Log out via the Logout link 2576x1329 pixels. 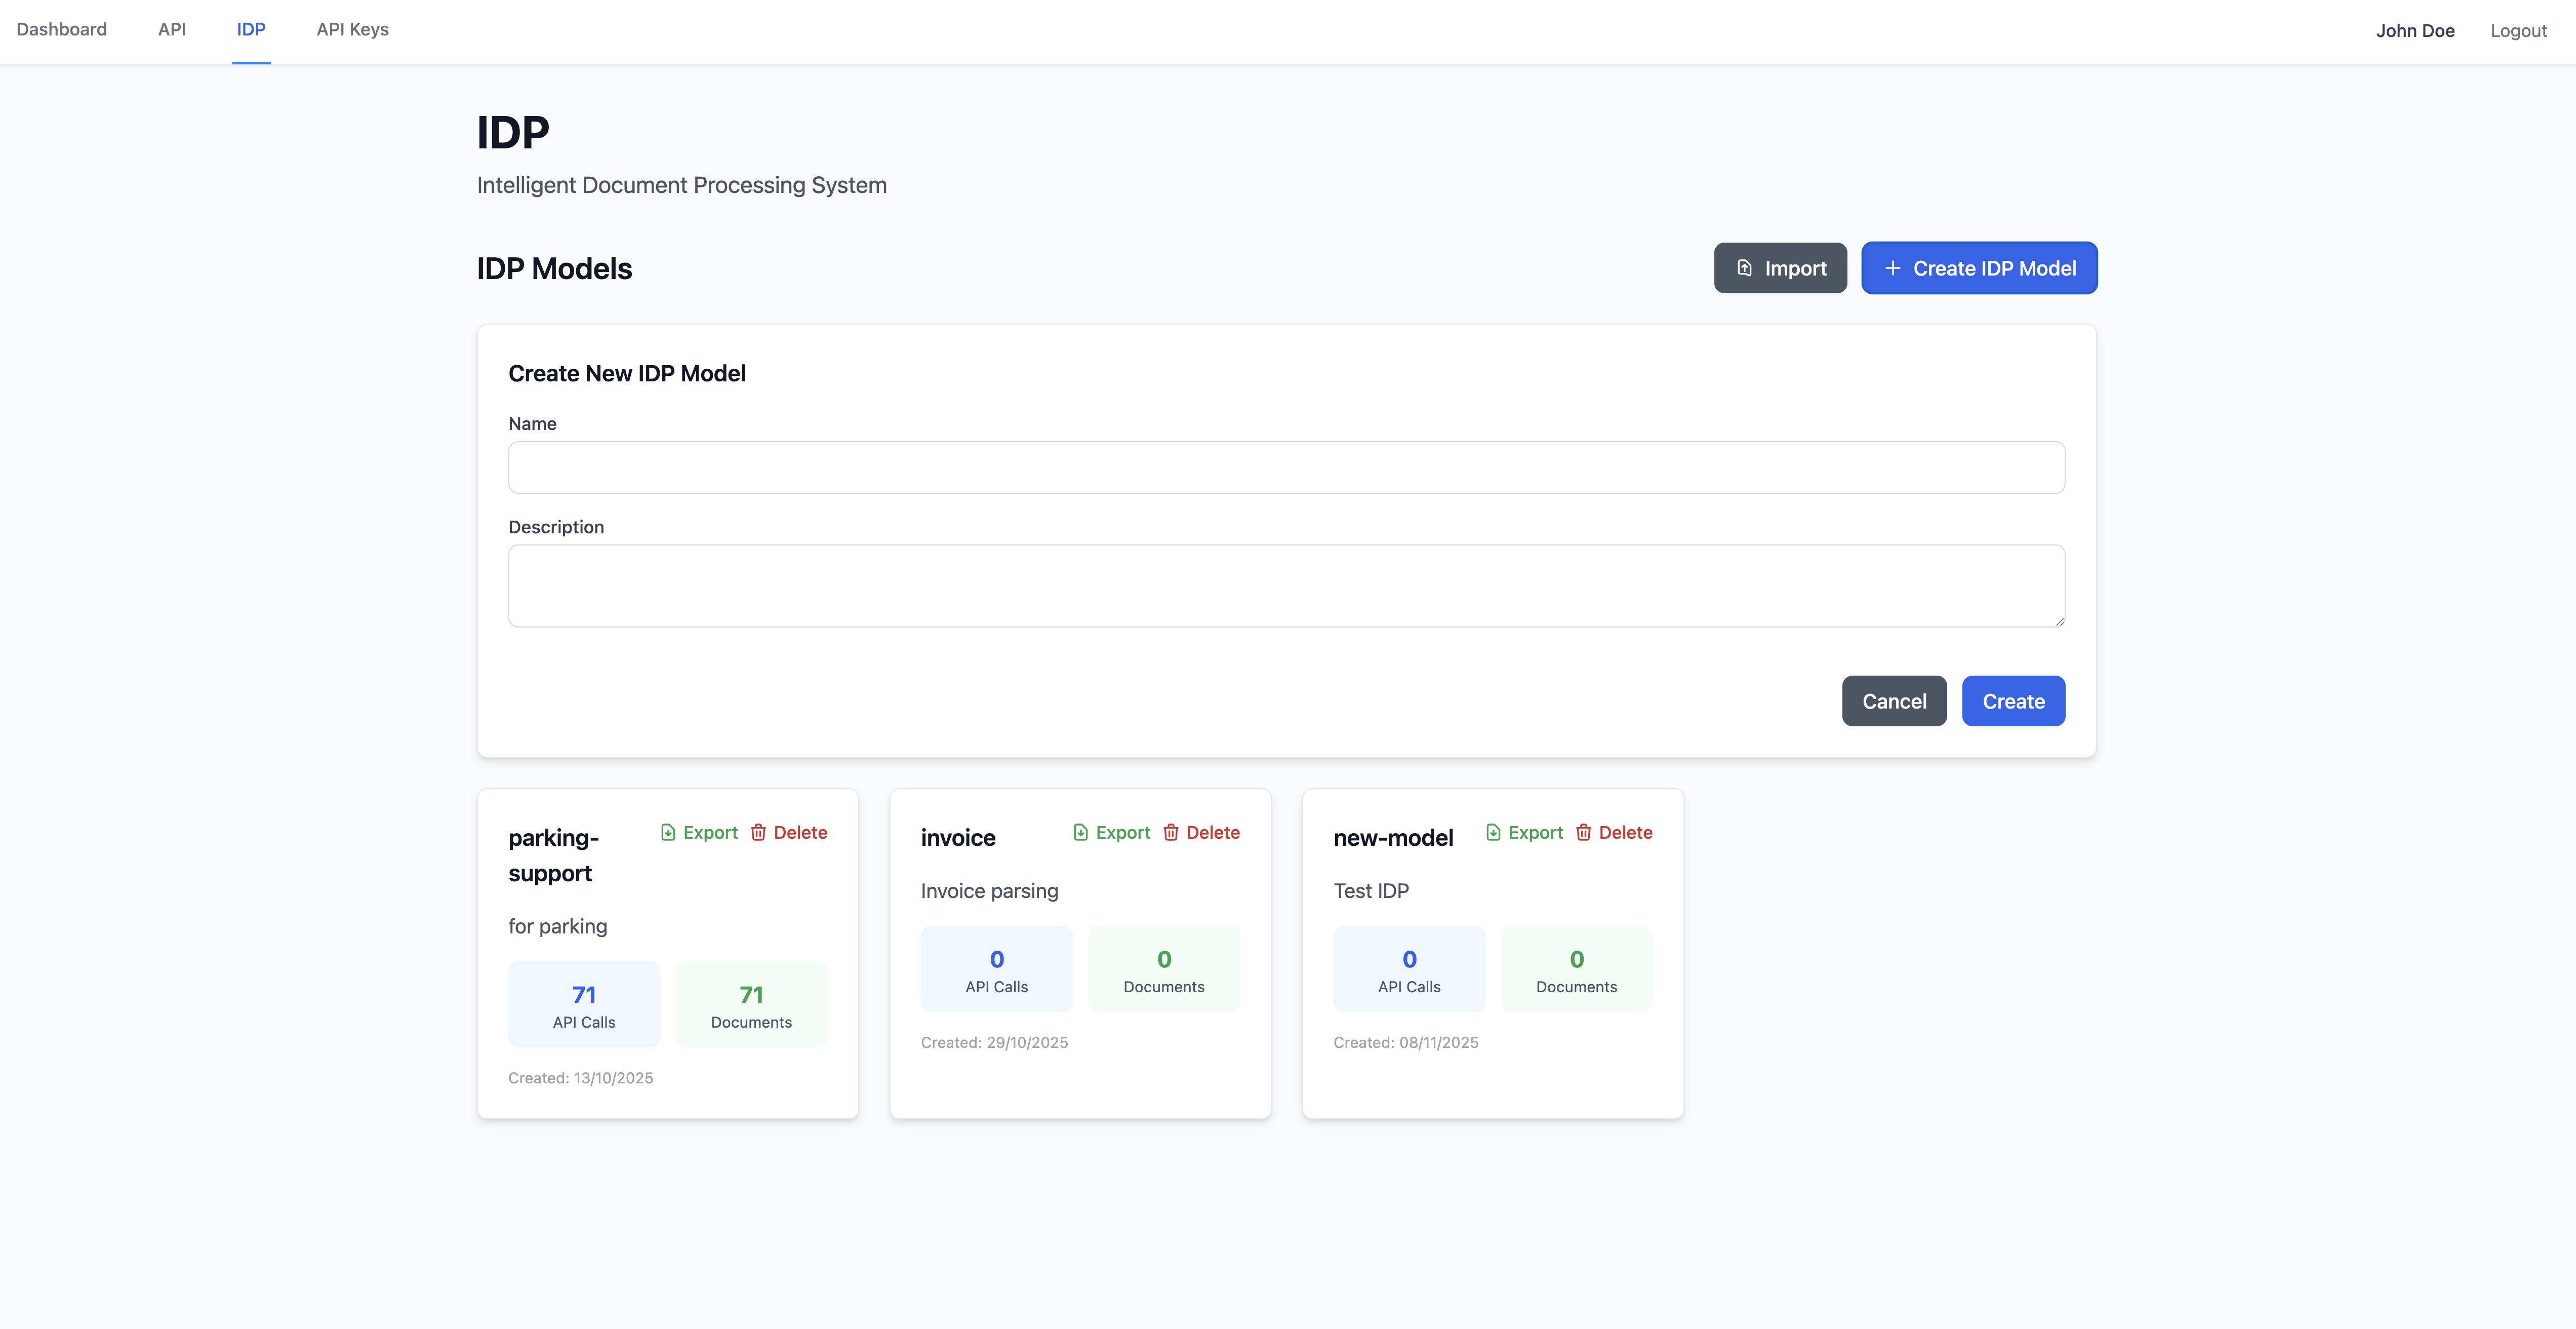pyautogui.click(x=2517, y=31)
